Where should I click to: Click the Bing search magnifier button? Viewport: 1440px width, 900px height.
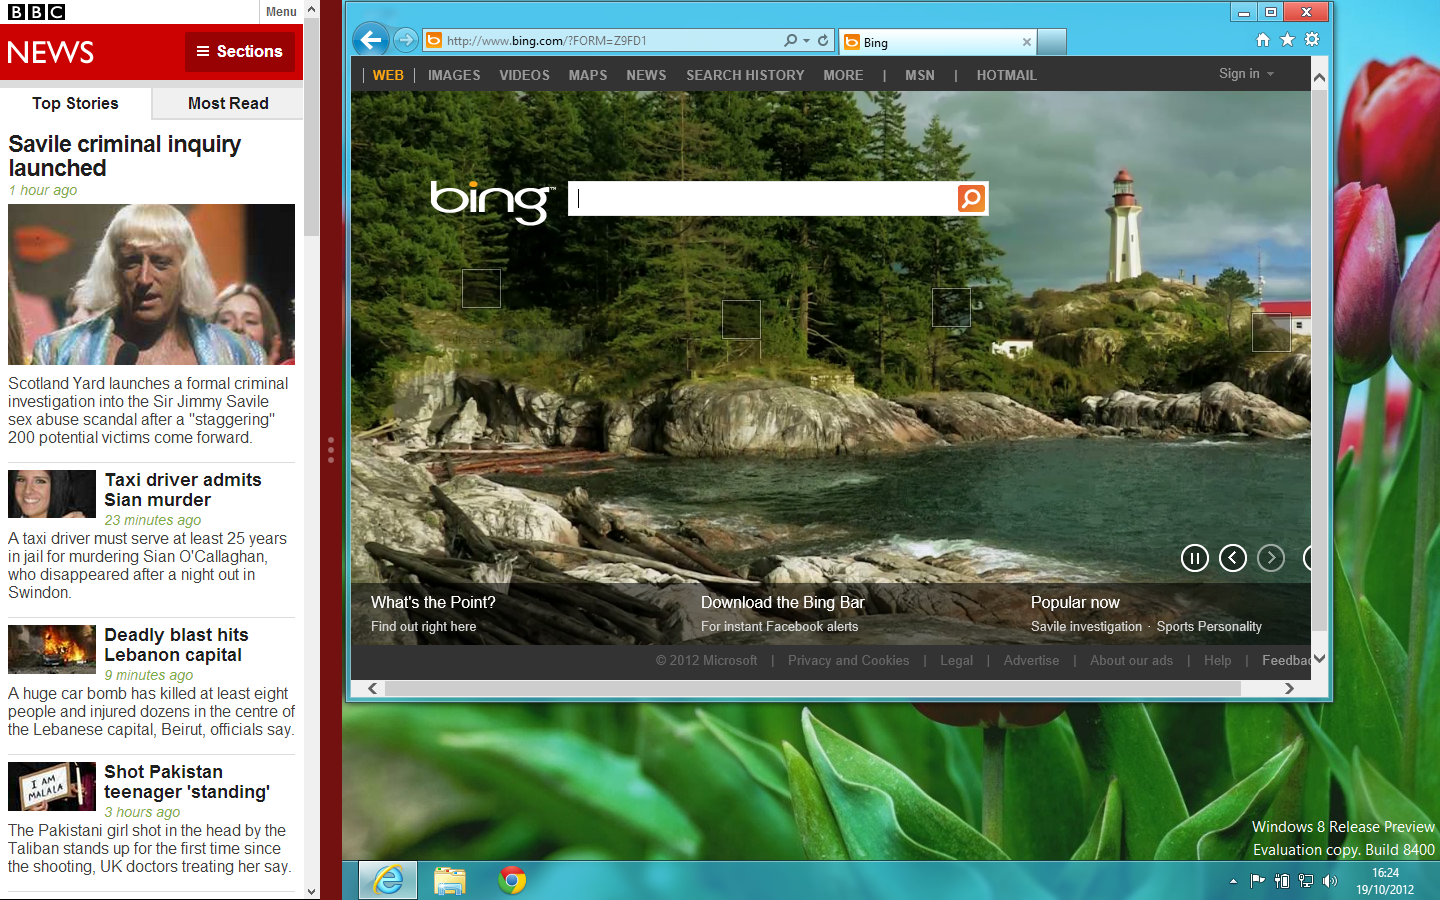pos(971,198)
